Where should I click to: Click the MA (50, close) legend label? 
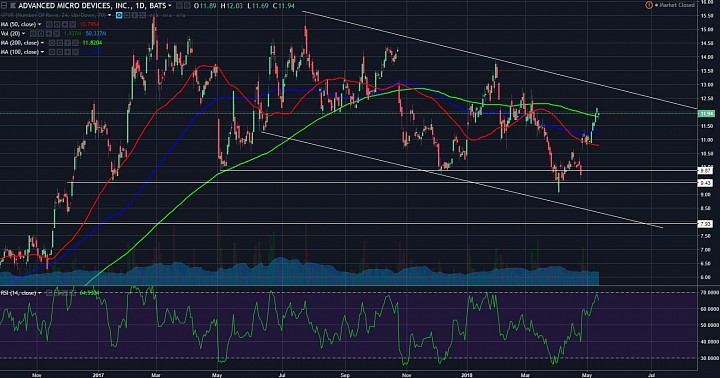coord(18,24)
